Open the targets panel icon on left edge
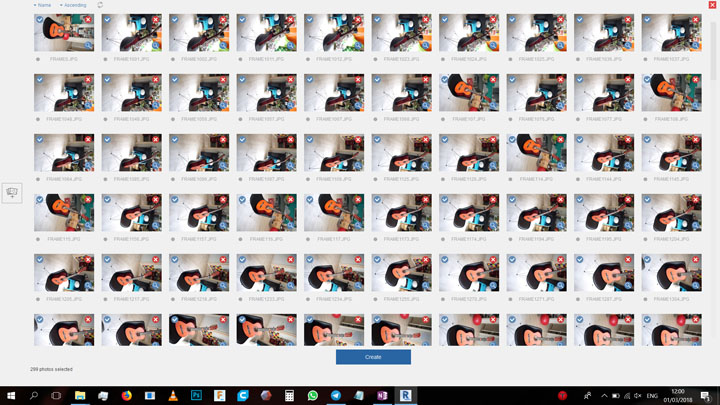This screenshot has height=405, width=720. (12, 192)
